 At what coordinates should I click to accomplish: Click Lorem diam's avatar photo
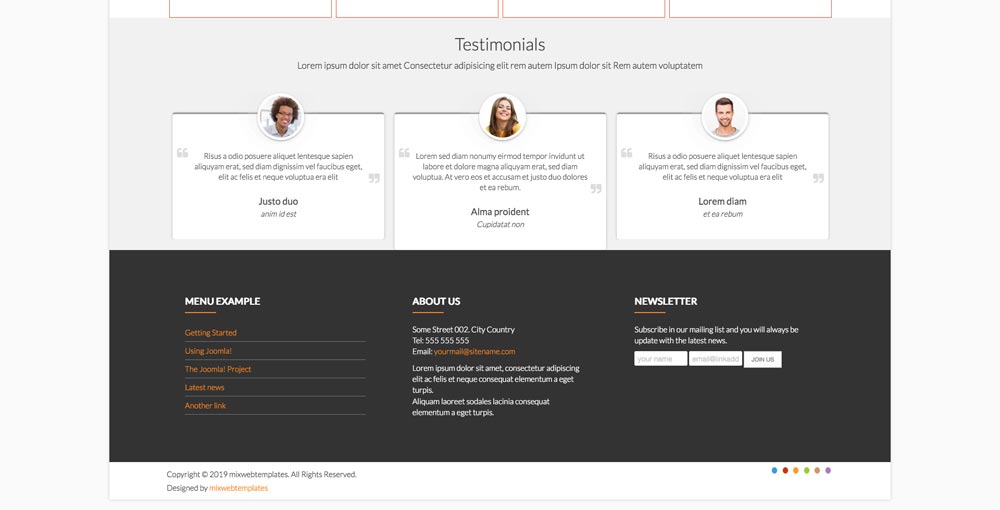[724, 117]
